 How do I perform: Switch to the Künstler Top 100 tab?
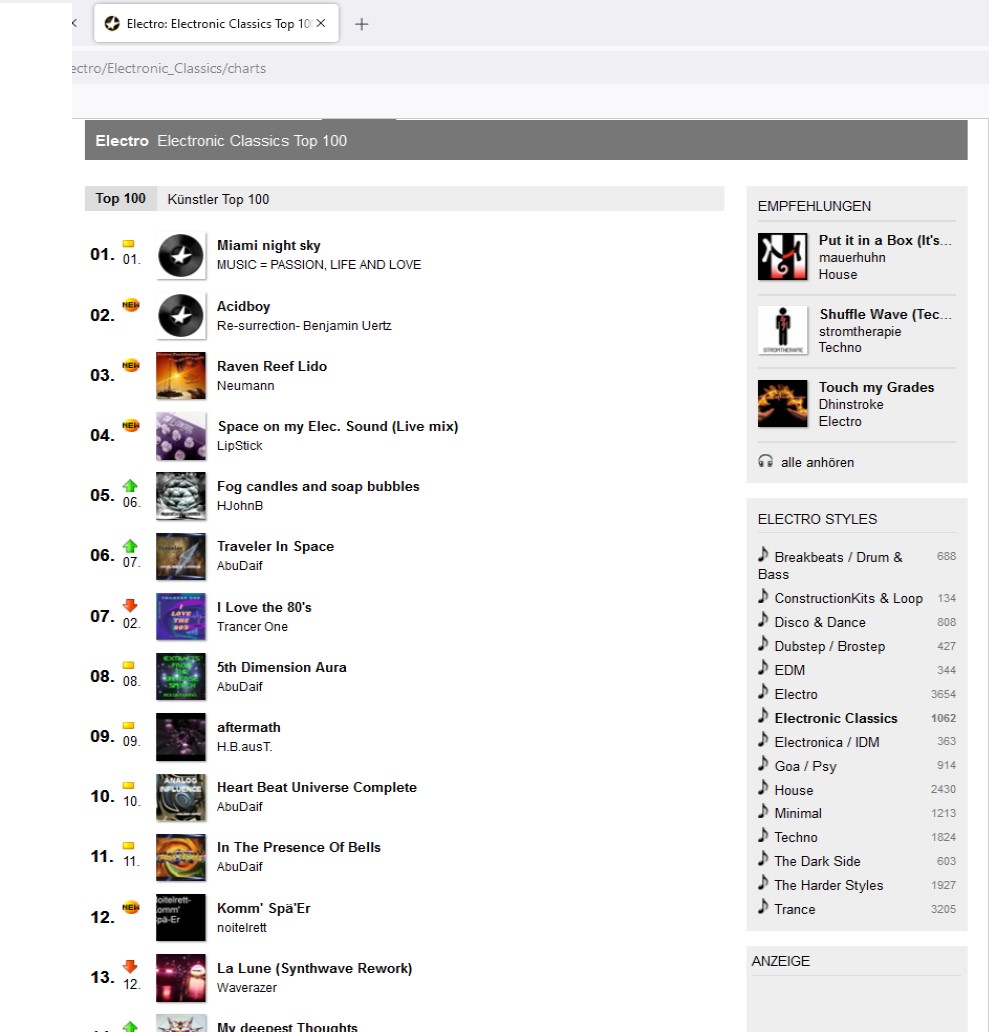click(x=218, y=199)
